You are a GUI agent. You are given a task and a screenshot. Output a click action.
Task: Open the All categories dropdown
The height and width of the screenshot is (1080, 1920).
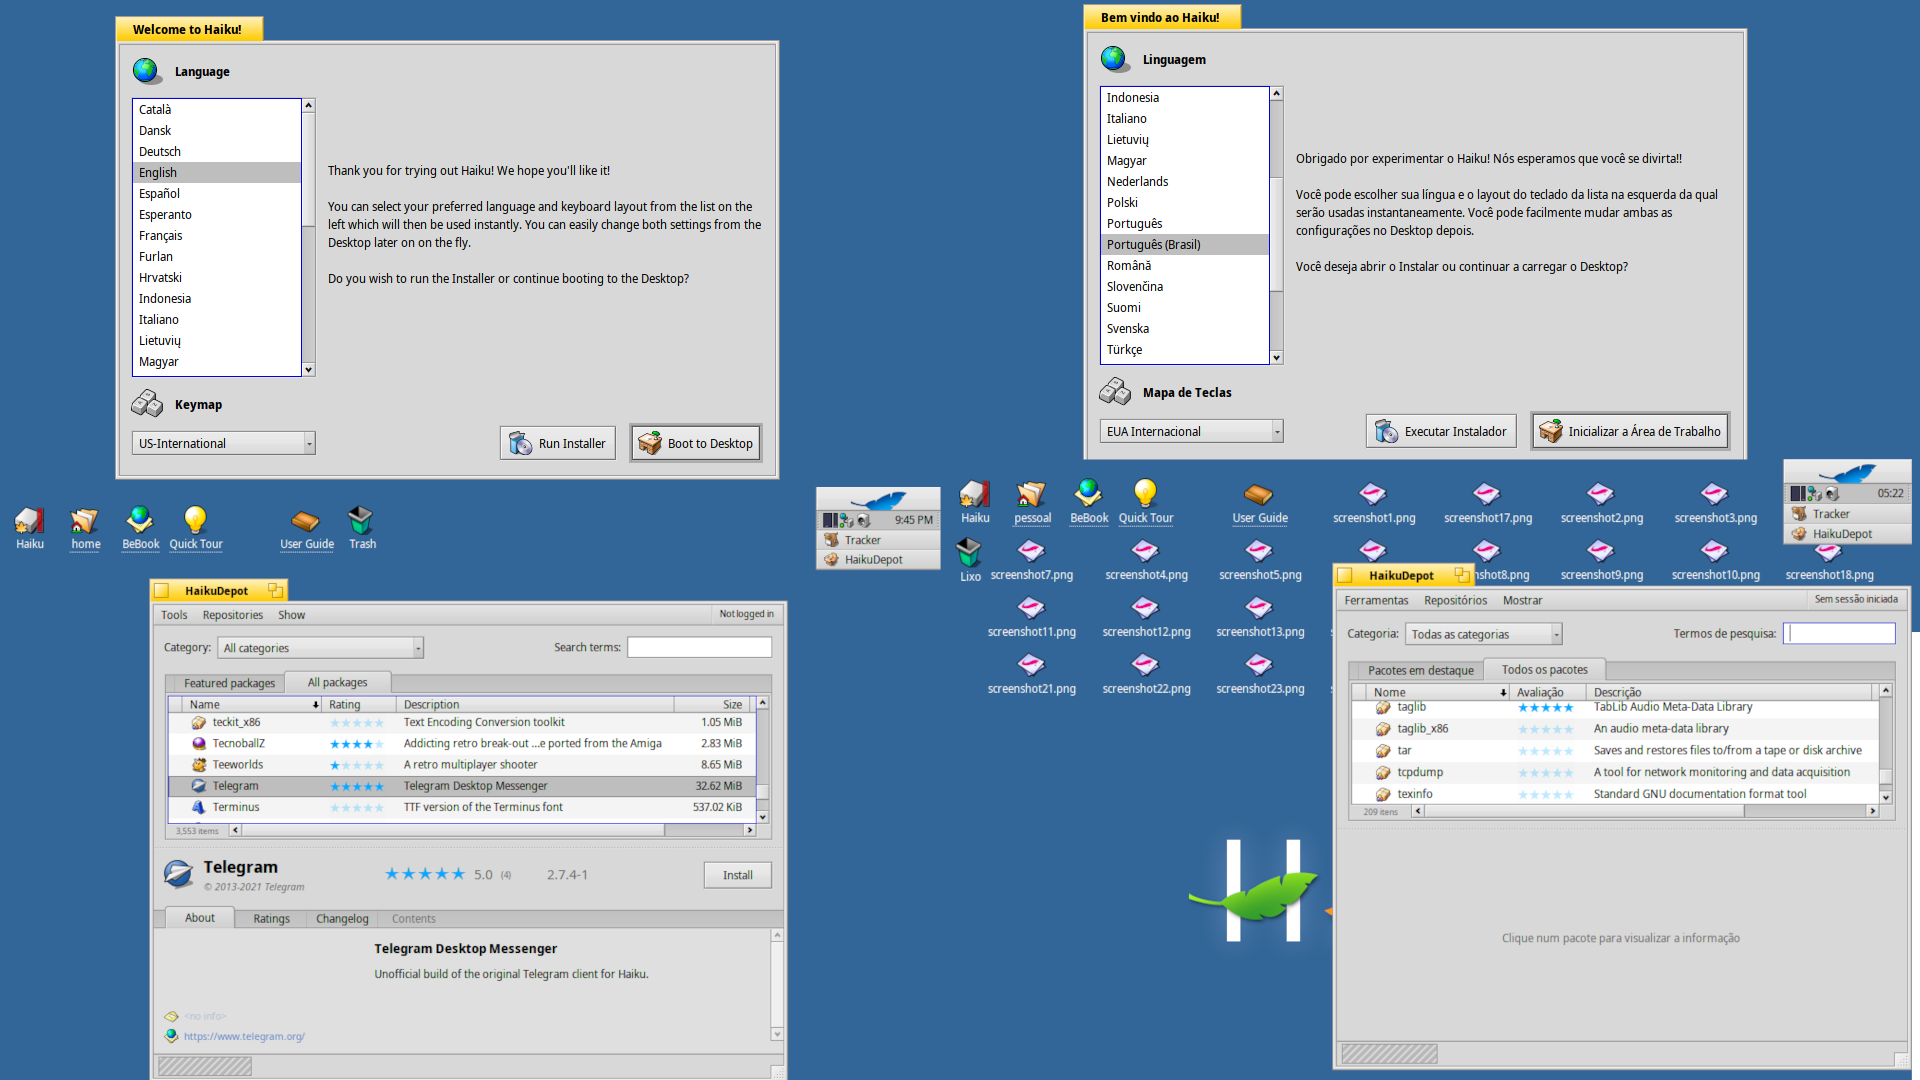[320, 648]
